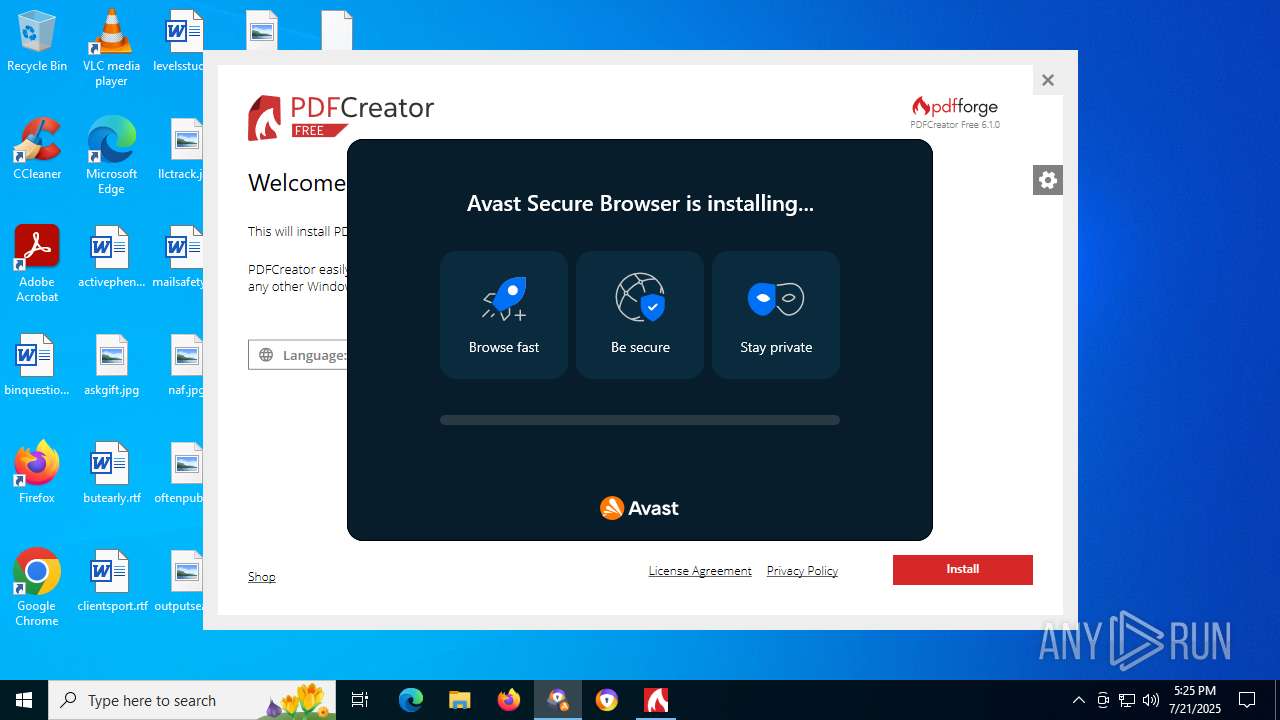The width and height of the screenshot is (1280, 720).
Task: Select the oftenpub image file icon
Action: click(180, 472)
